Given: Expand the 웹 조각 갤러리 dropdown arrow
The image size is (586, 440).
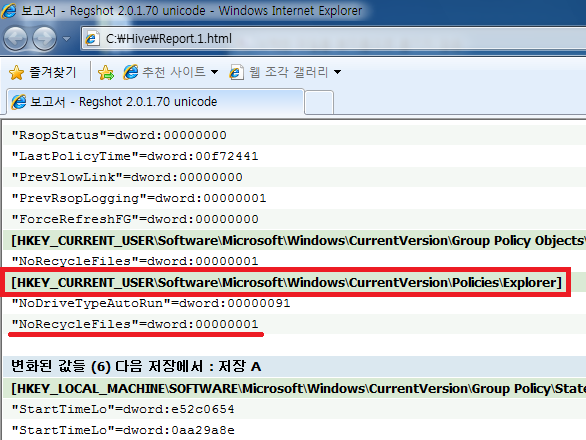Looking at the screenshot, I should pyautogui.click(x=337, y=72).
